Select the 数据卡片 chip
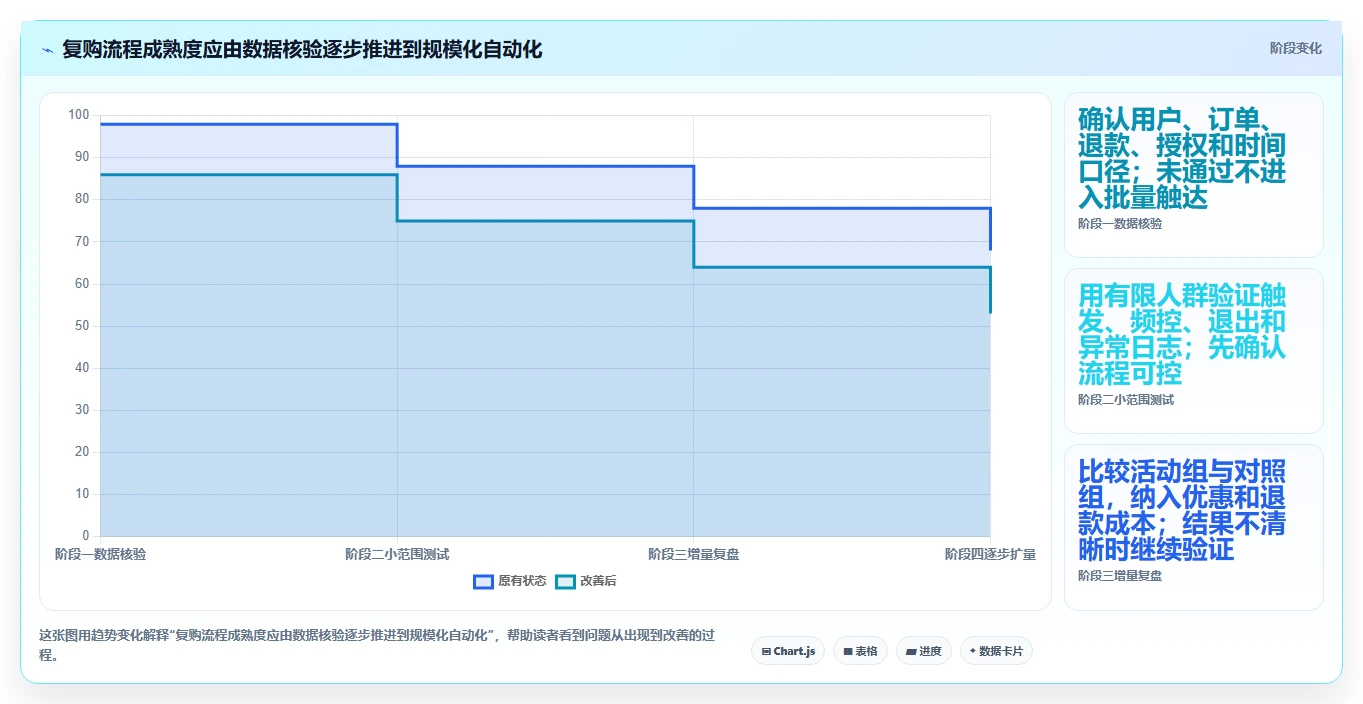 click(x=996, y=651)
